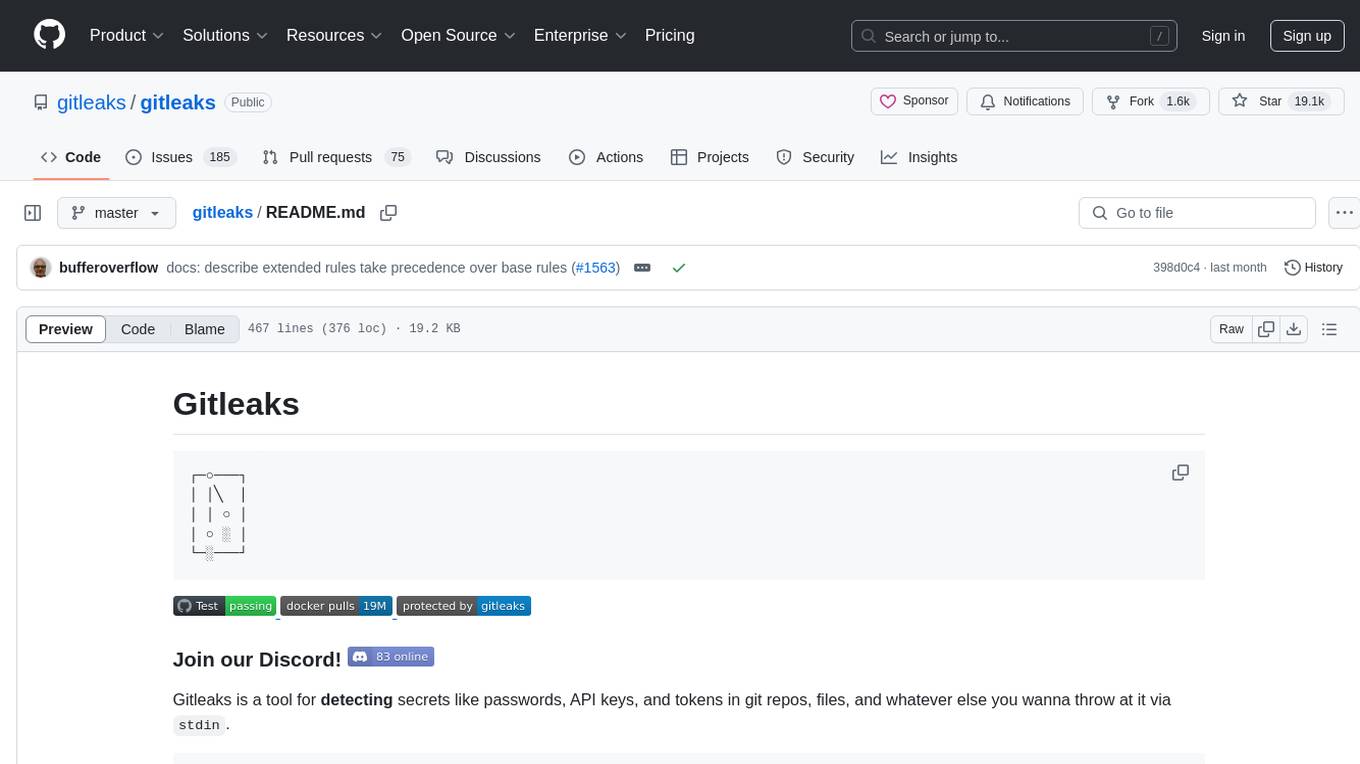The height and width of the screenshot is (764, 1360).
Task: Copy the README.md file path
Action: tap(389, 213)
